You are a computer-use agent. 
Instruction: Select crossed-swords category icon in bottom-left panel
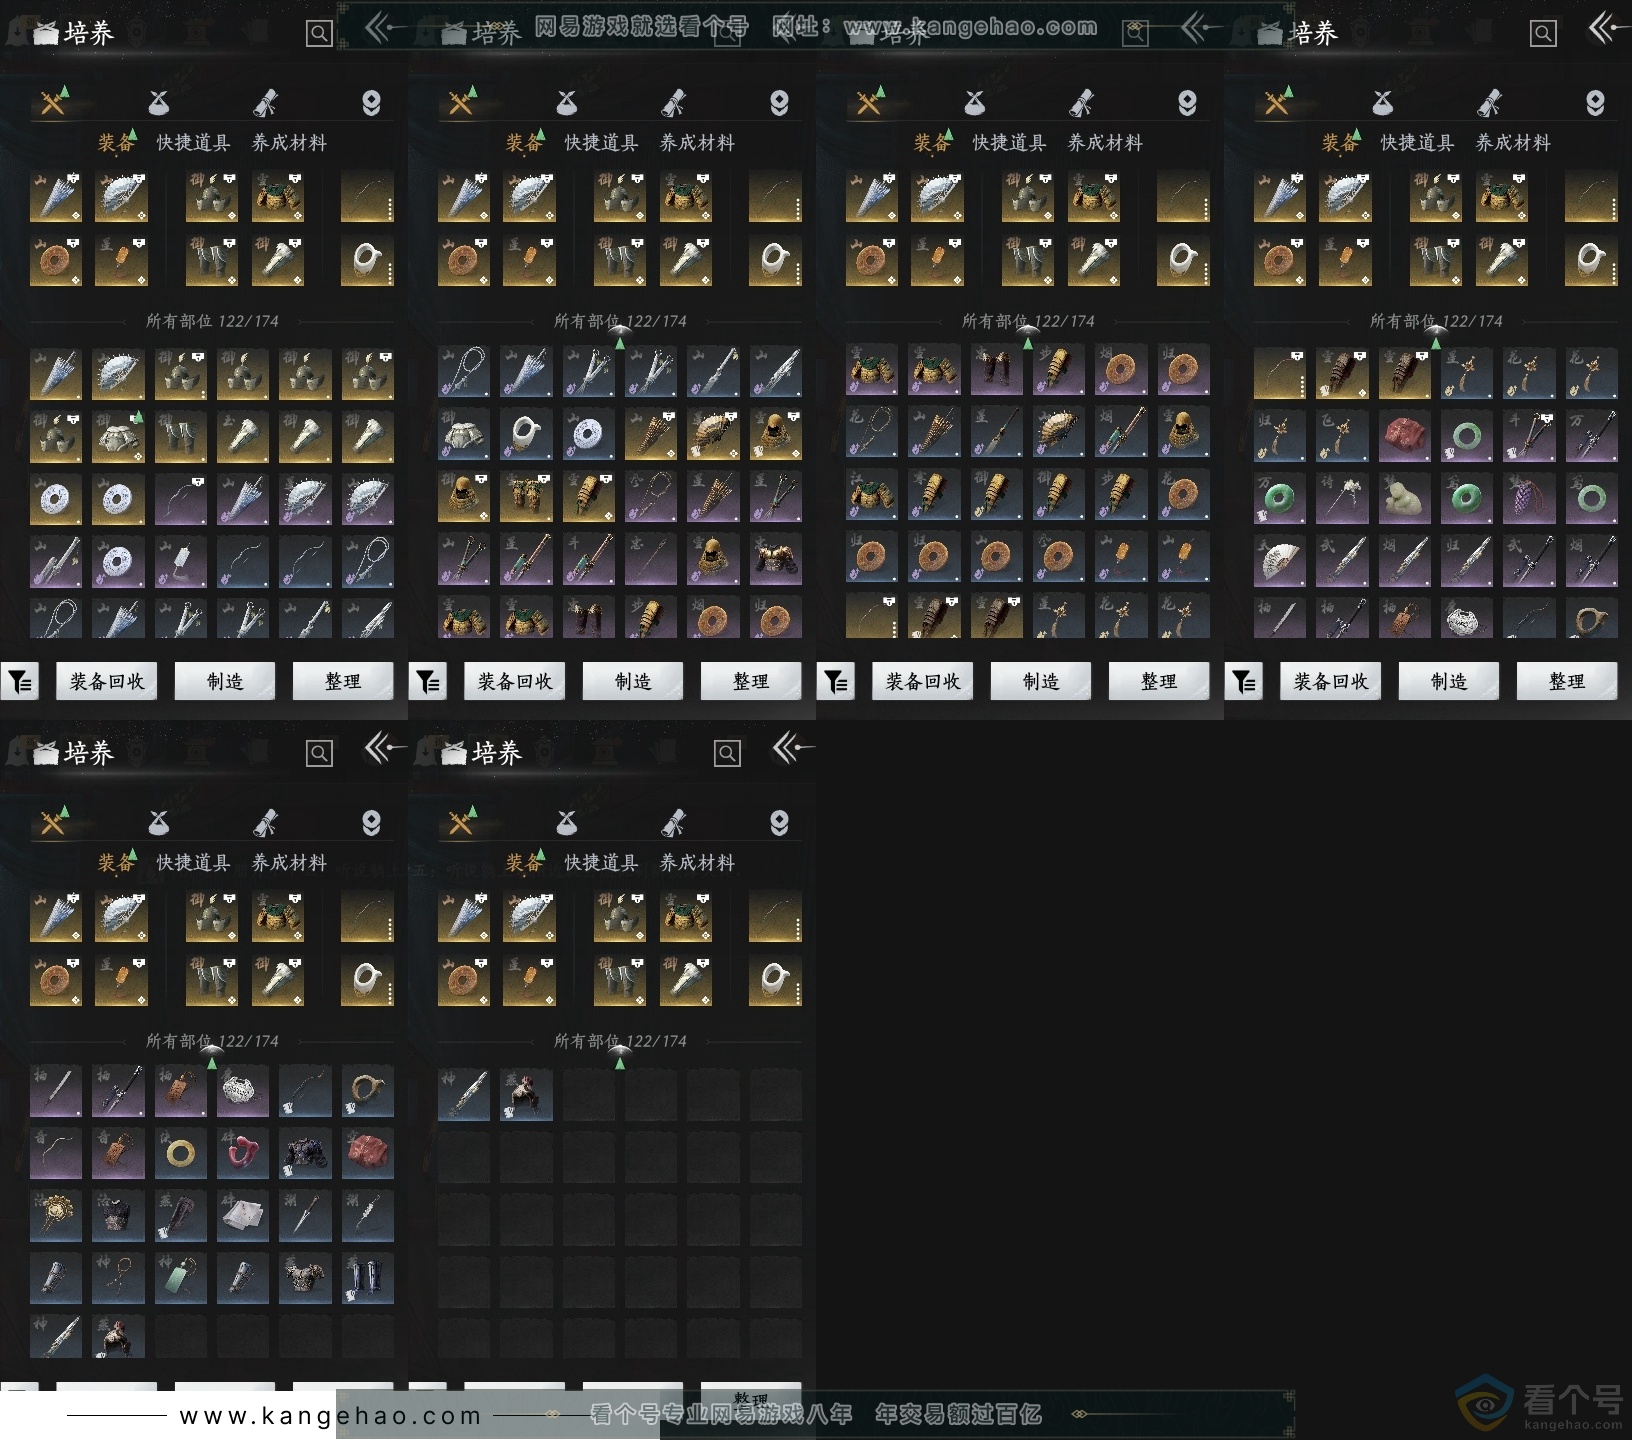(x=54, y=822)
